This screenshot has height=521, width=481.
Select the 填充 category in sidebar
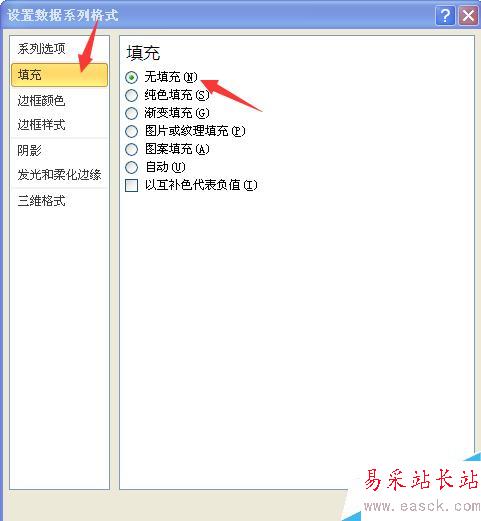[59, 75]
